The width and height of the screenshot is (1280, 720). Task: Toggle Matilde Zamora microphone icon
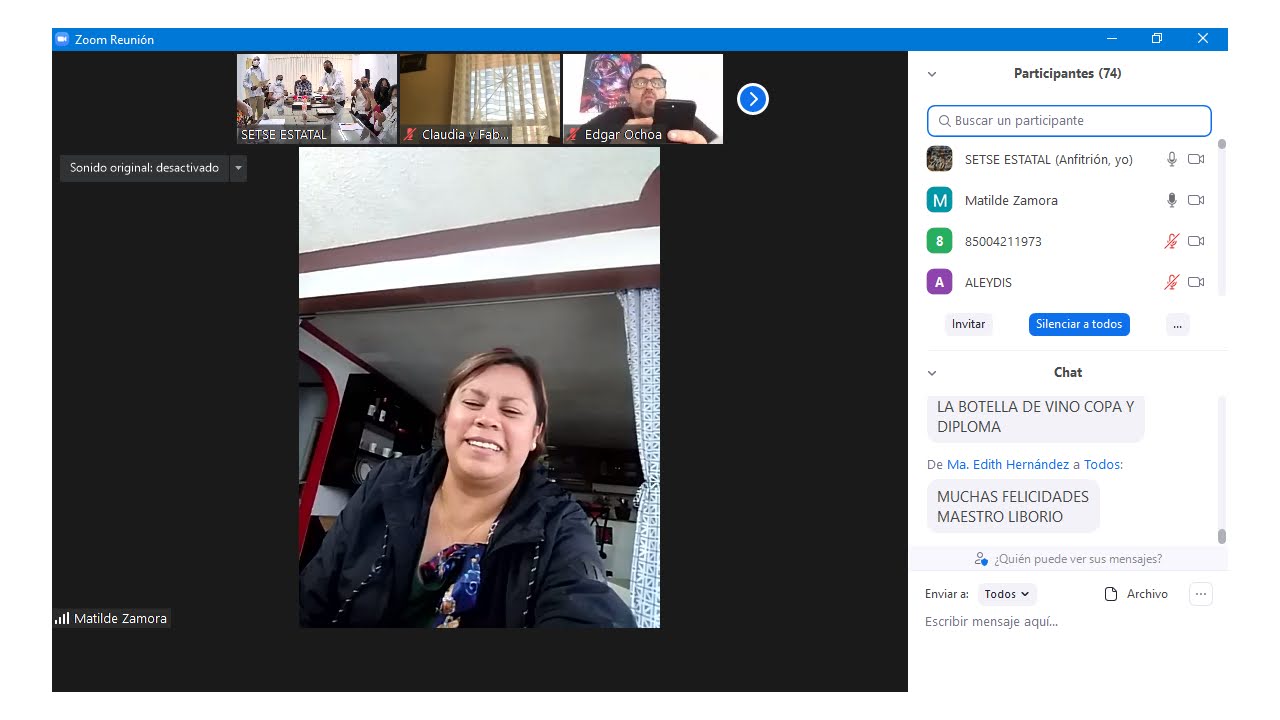(1172, 200)
